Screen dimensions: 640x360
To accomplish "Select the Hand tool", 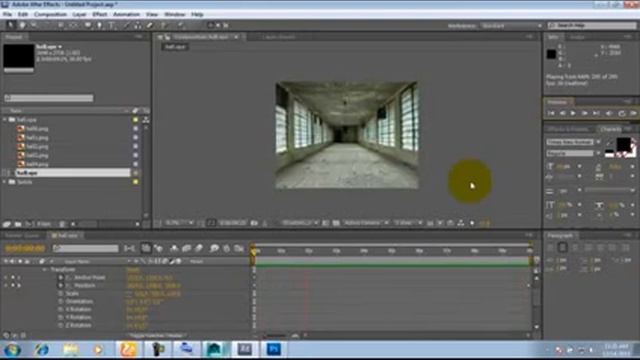I will coord(22,25).
